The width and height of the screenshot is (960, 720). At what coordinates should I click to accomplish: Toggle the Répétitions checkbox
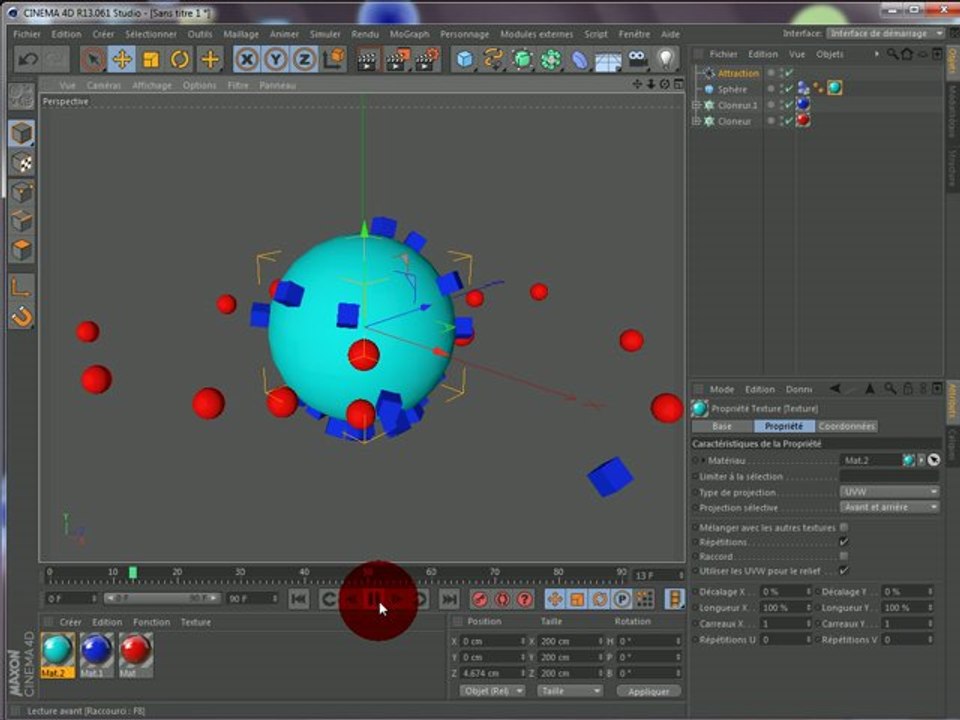pyautogui.click(x=844, y=542)
